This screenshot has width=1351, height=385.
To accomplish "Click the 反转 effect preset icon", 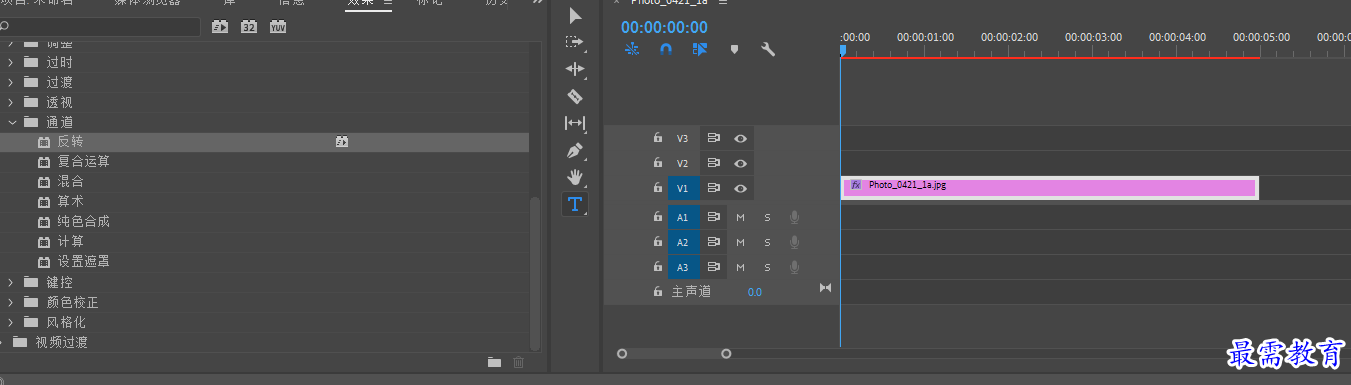I will click(43, 142).
